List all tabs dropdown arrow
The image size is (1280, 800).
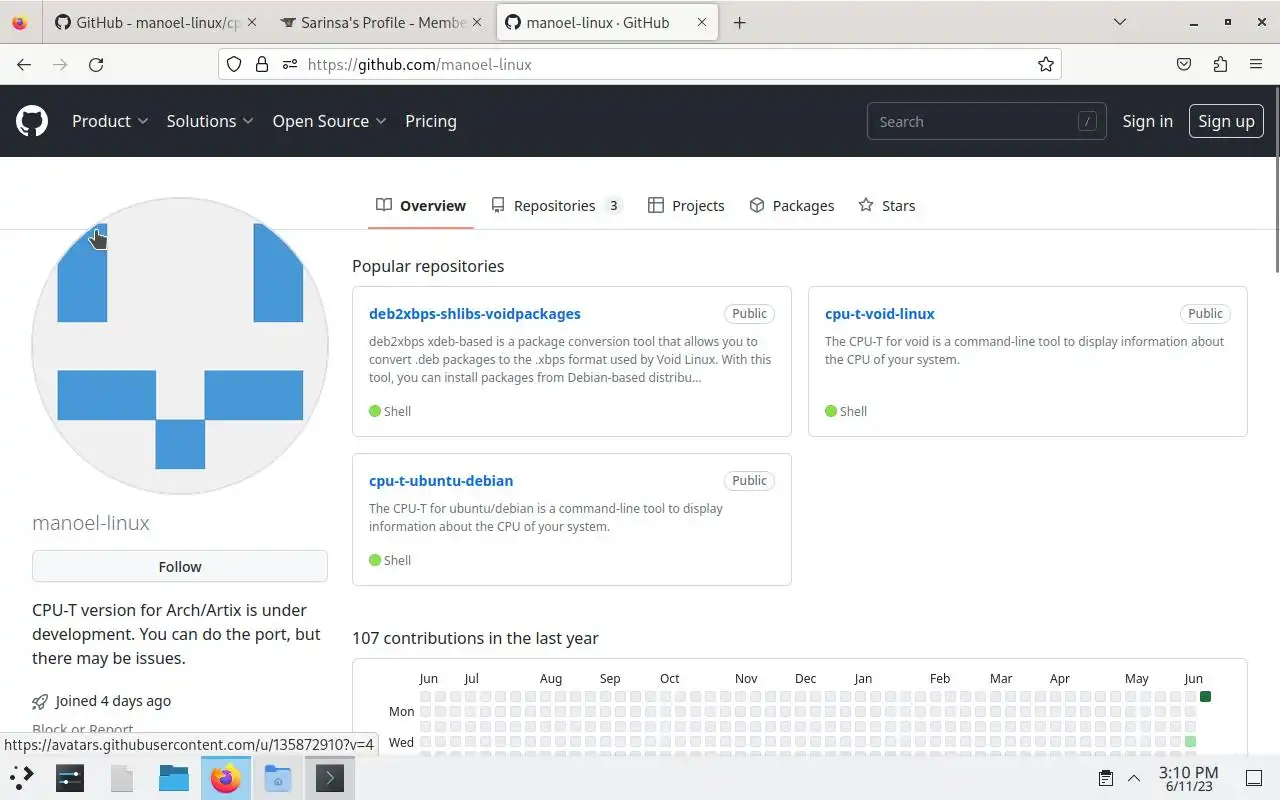click(1120, 22)
